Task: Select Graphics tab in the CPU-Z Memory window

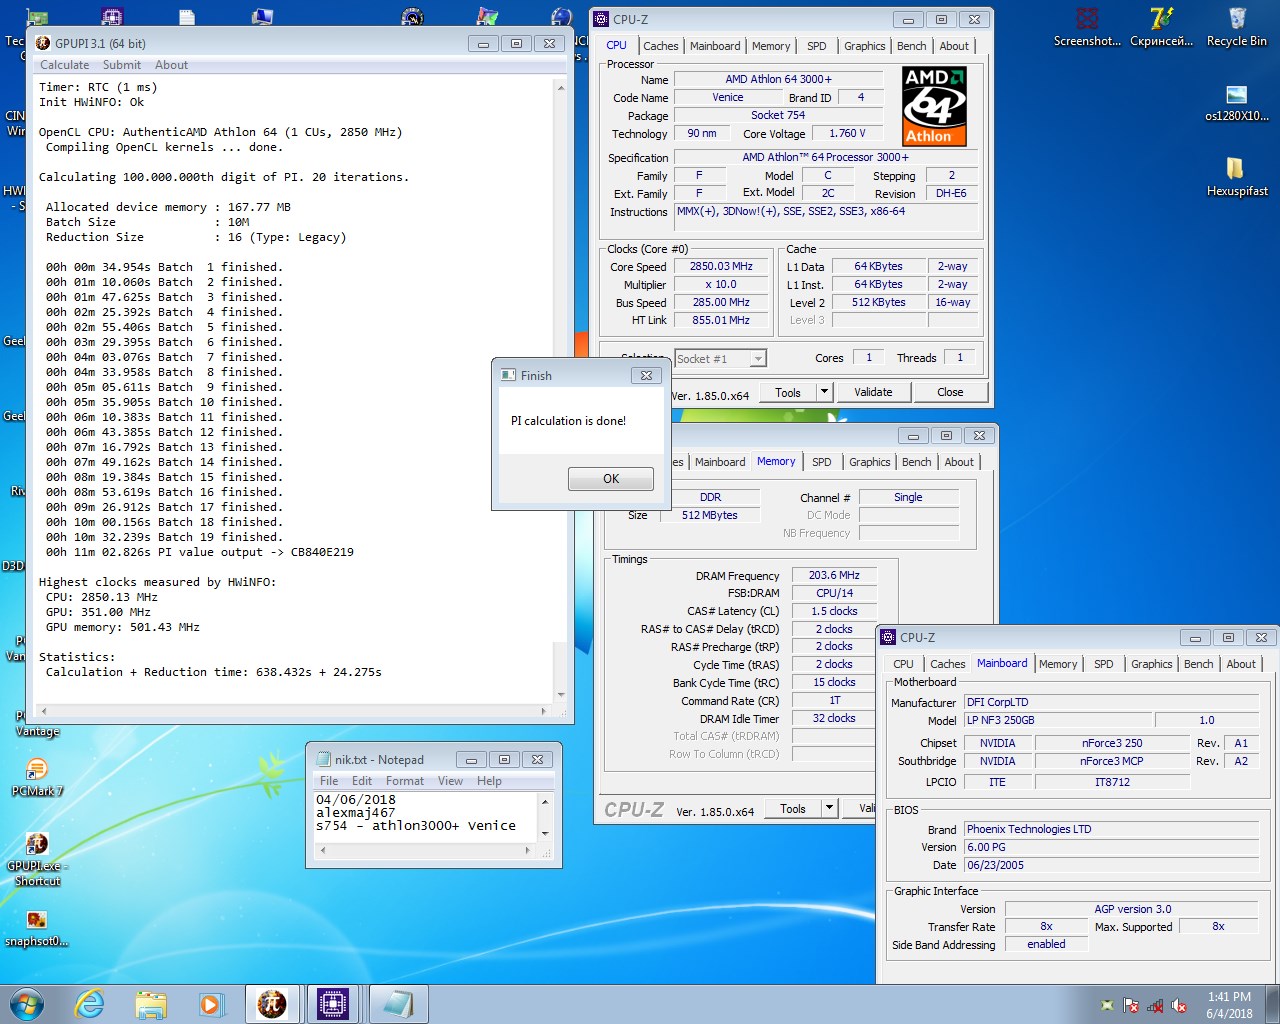Action: tap(869, 462)
